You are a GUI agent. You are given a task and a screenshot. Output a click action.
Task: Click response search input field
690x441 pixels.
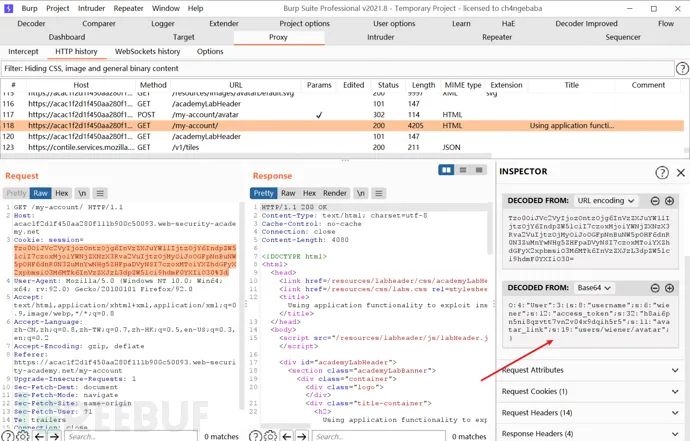(378, 437)
